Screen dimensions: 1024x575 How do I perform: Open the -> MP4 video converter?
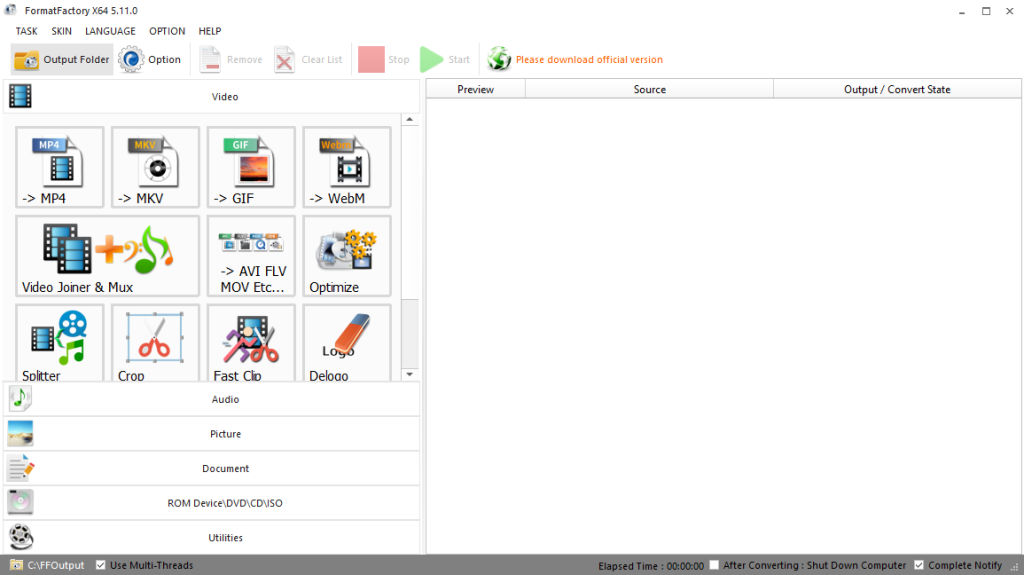pyautogui.click(x=59, y=167)
